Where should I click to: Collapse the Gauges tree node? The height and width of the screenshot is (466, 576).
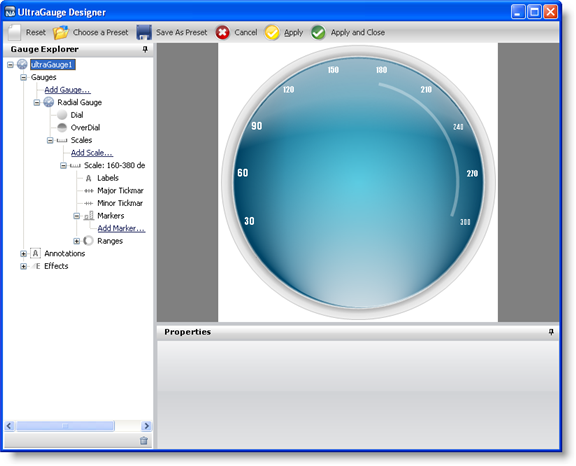click(24, 77)
